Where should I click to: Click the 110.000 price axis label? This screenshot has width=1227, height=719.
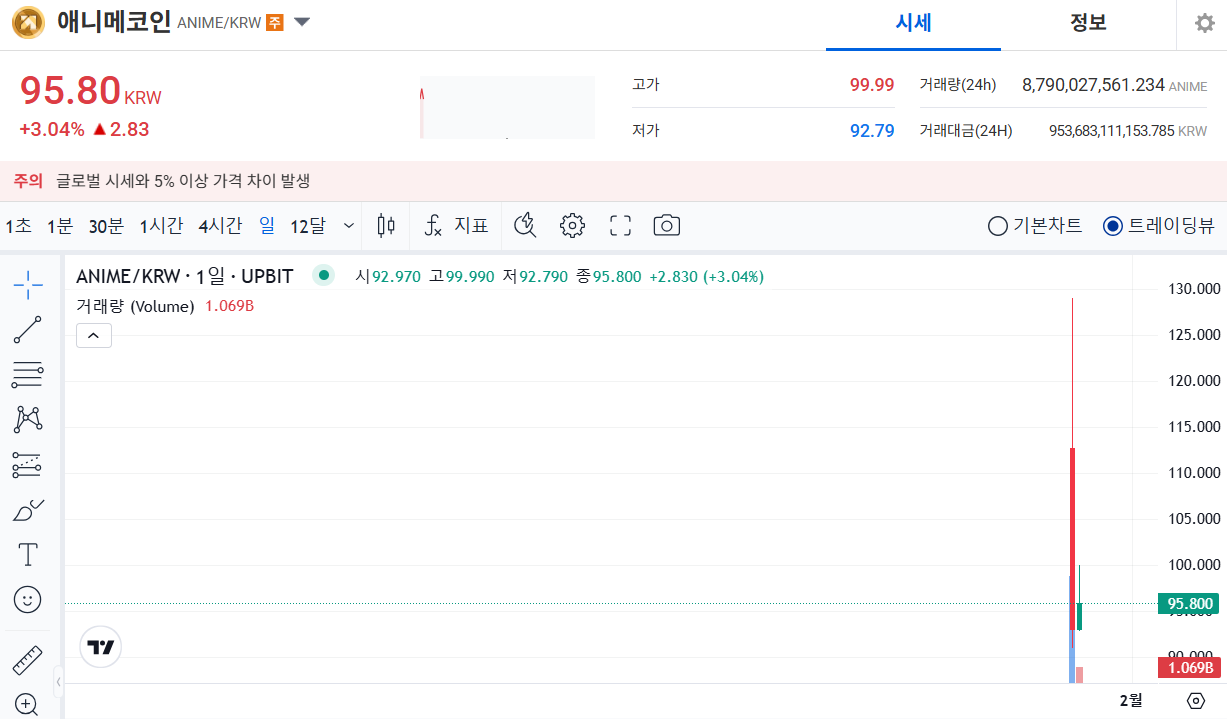[1194, 473]
